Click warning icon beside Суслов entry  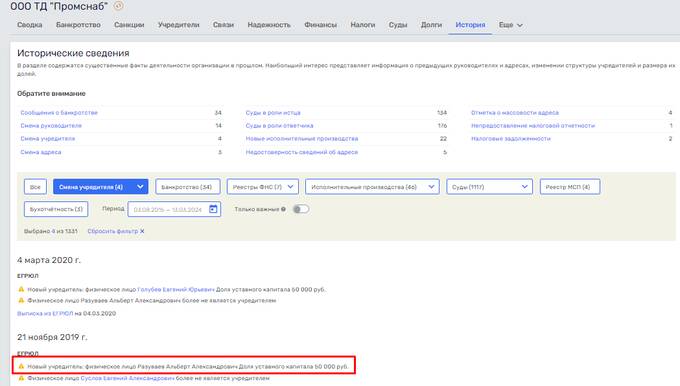tap(21, 378)
